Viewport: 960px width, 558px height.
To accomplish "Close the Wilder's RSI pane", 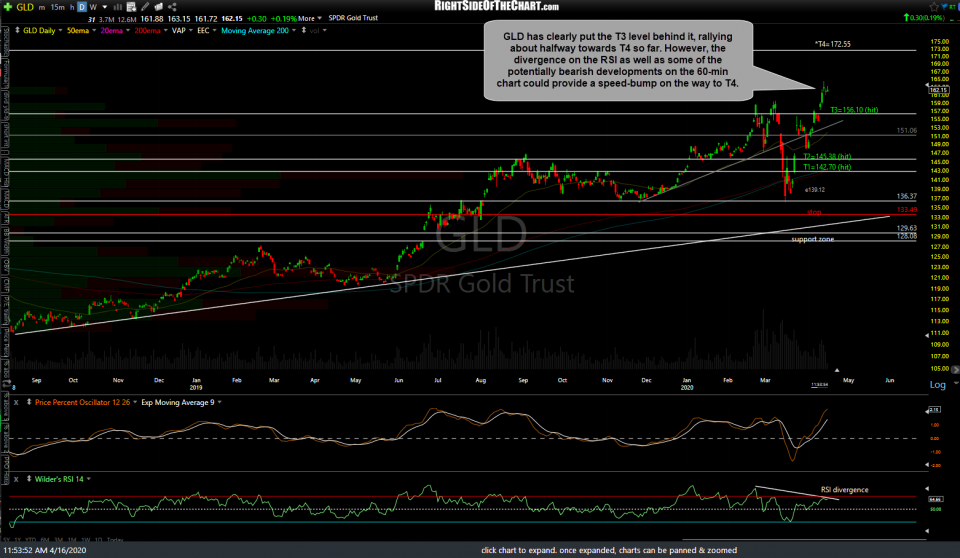I will pos(17,479).
